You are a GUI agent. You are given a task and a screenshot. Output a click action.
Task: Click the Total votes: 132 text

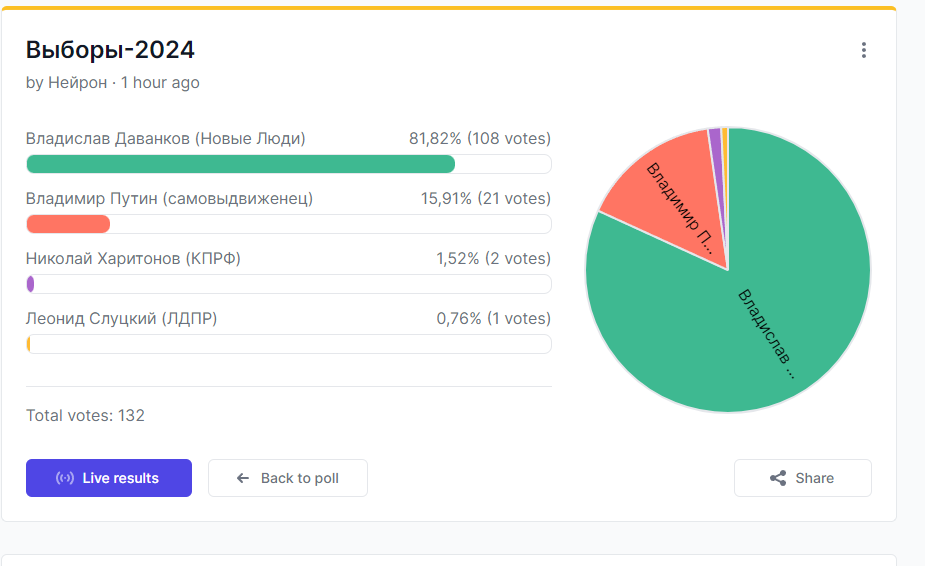point(85,415)
